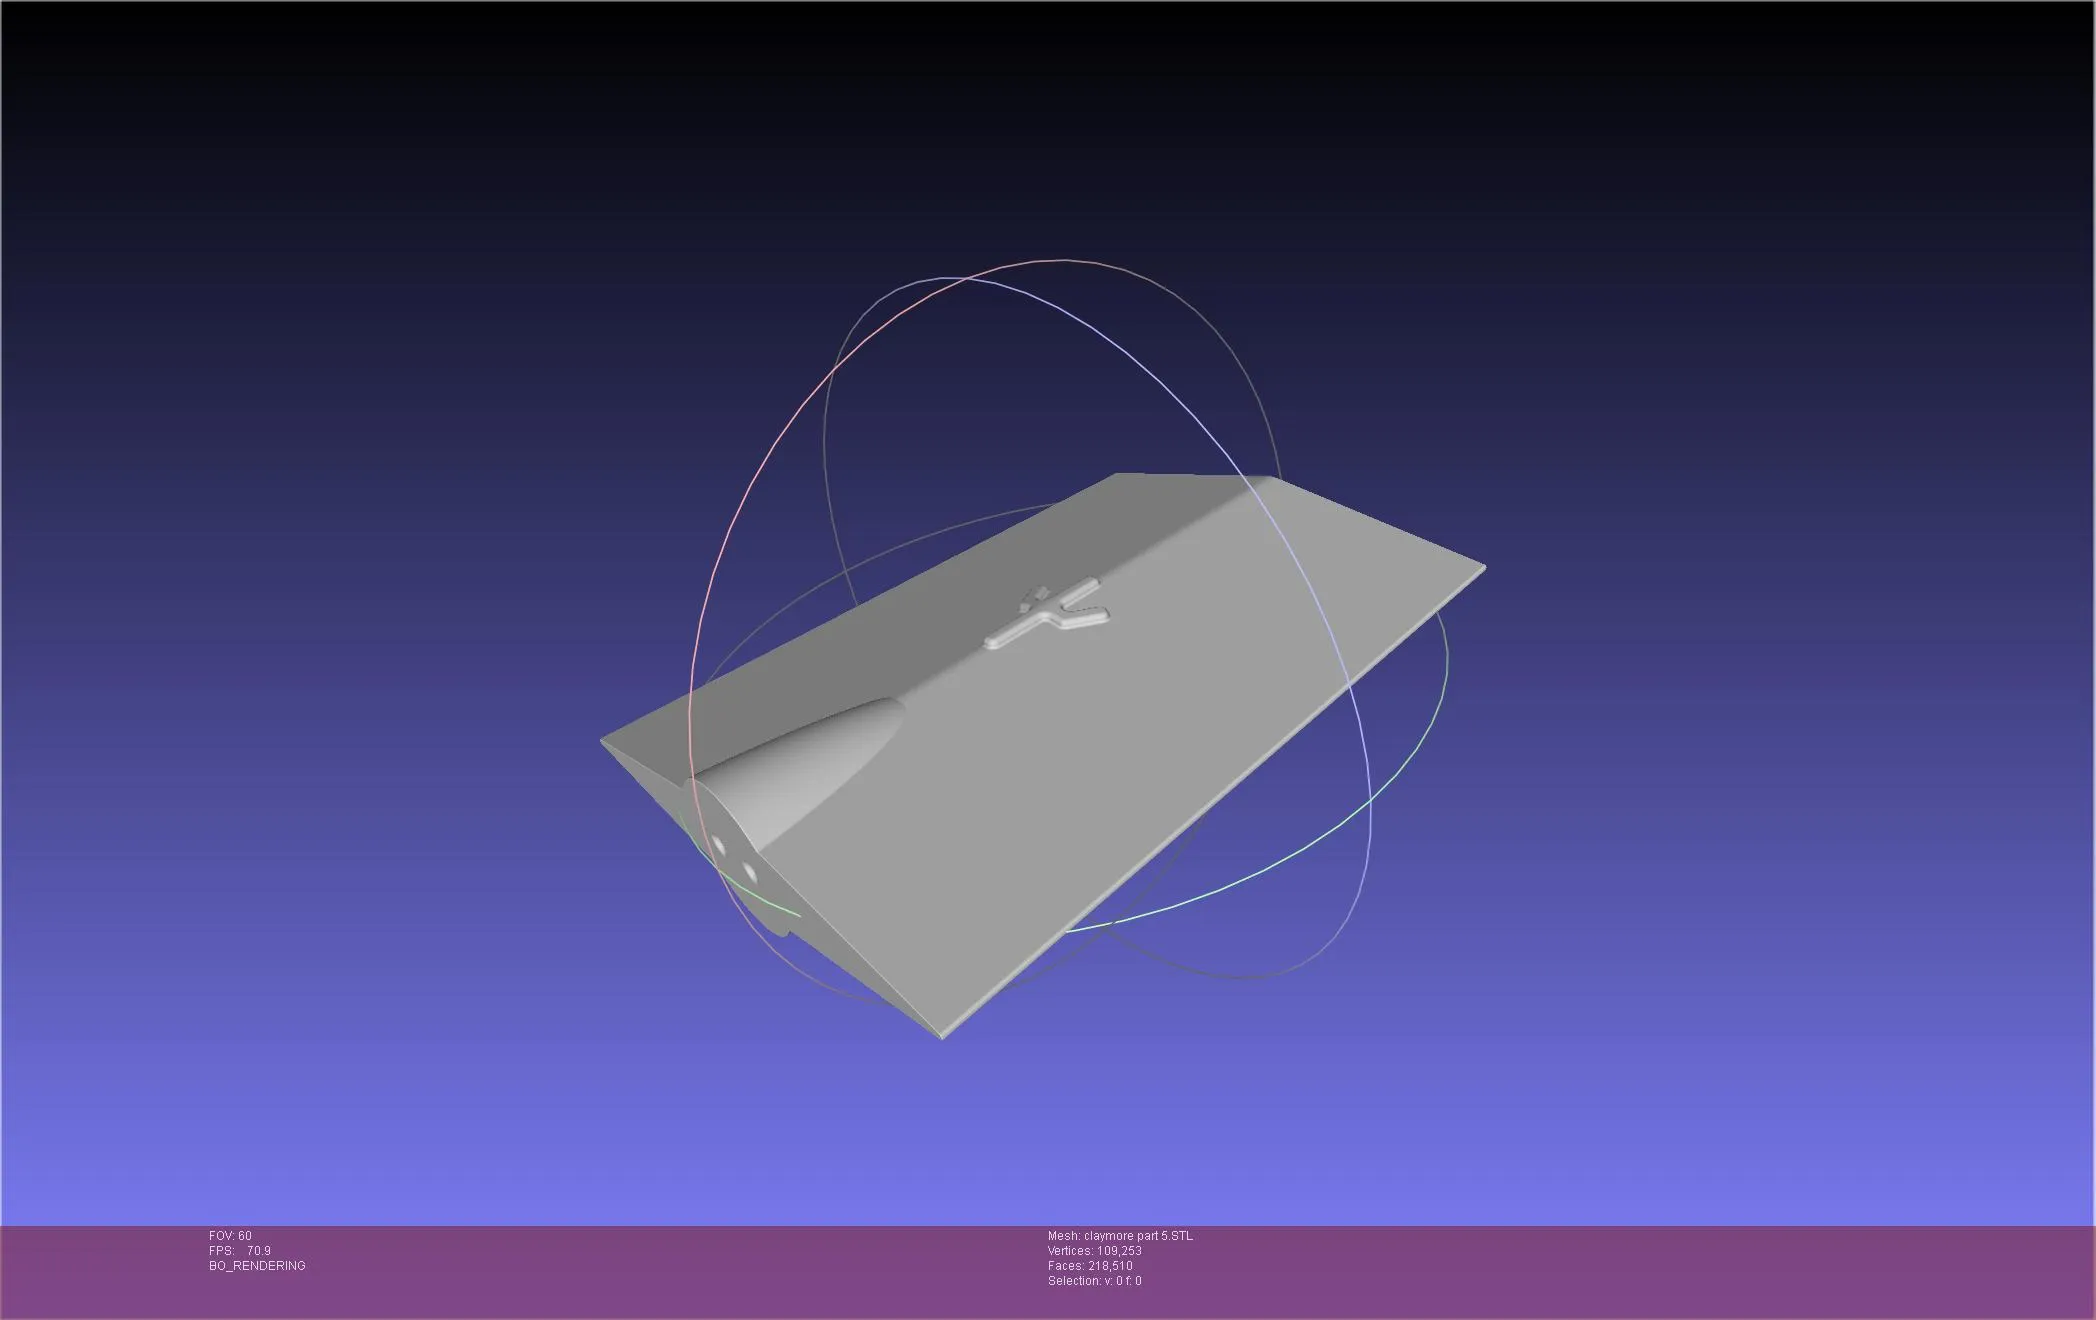Click the right corner tip of the mesh
The image size is (2096, 1320).
(x=1482, y=568)
